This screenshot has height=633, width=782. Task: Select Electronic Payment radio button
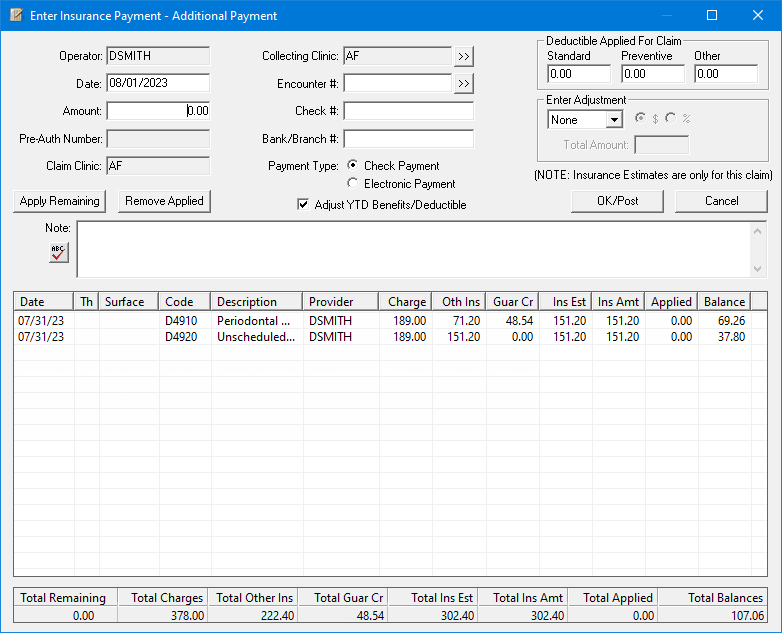353,183
